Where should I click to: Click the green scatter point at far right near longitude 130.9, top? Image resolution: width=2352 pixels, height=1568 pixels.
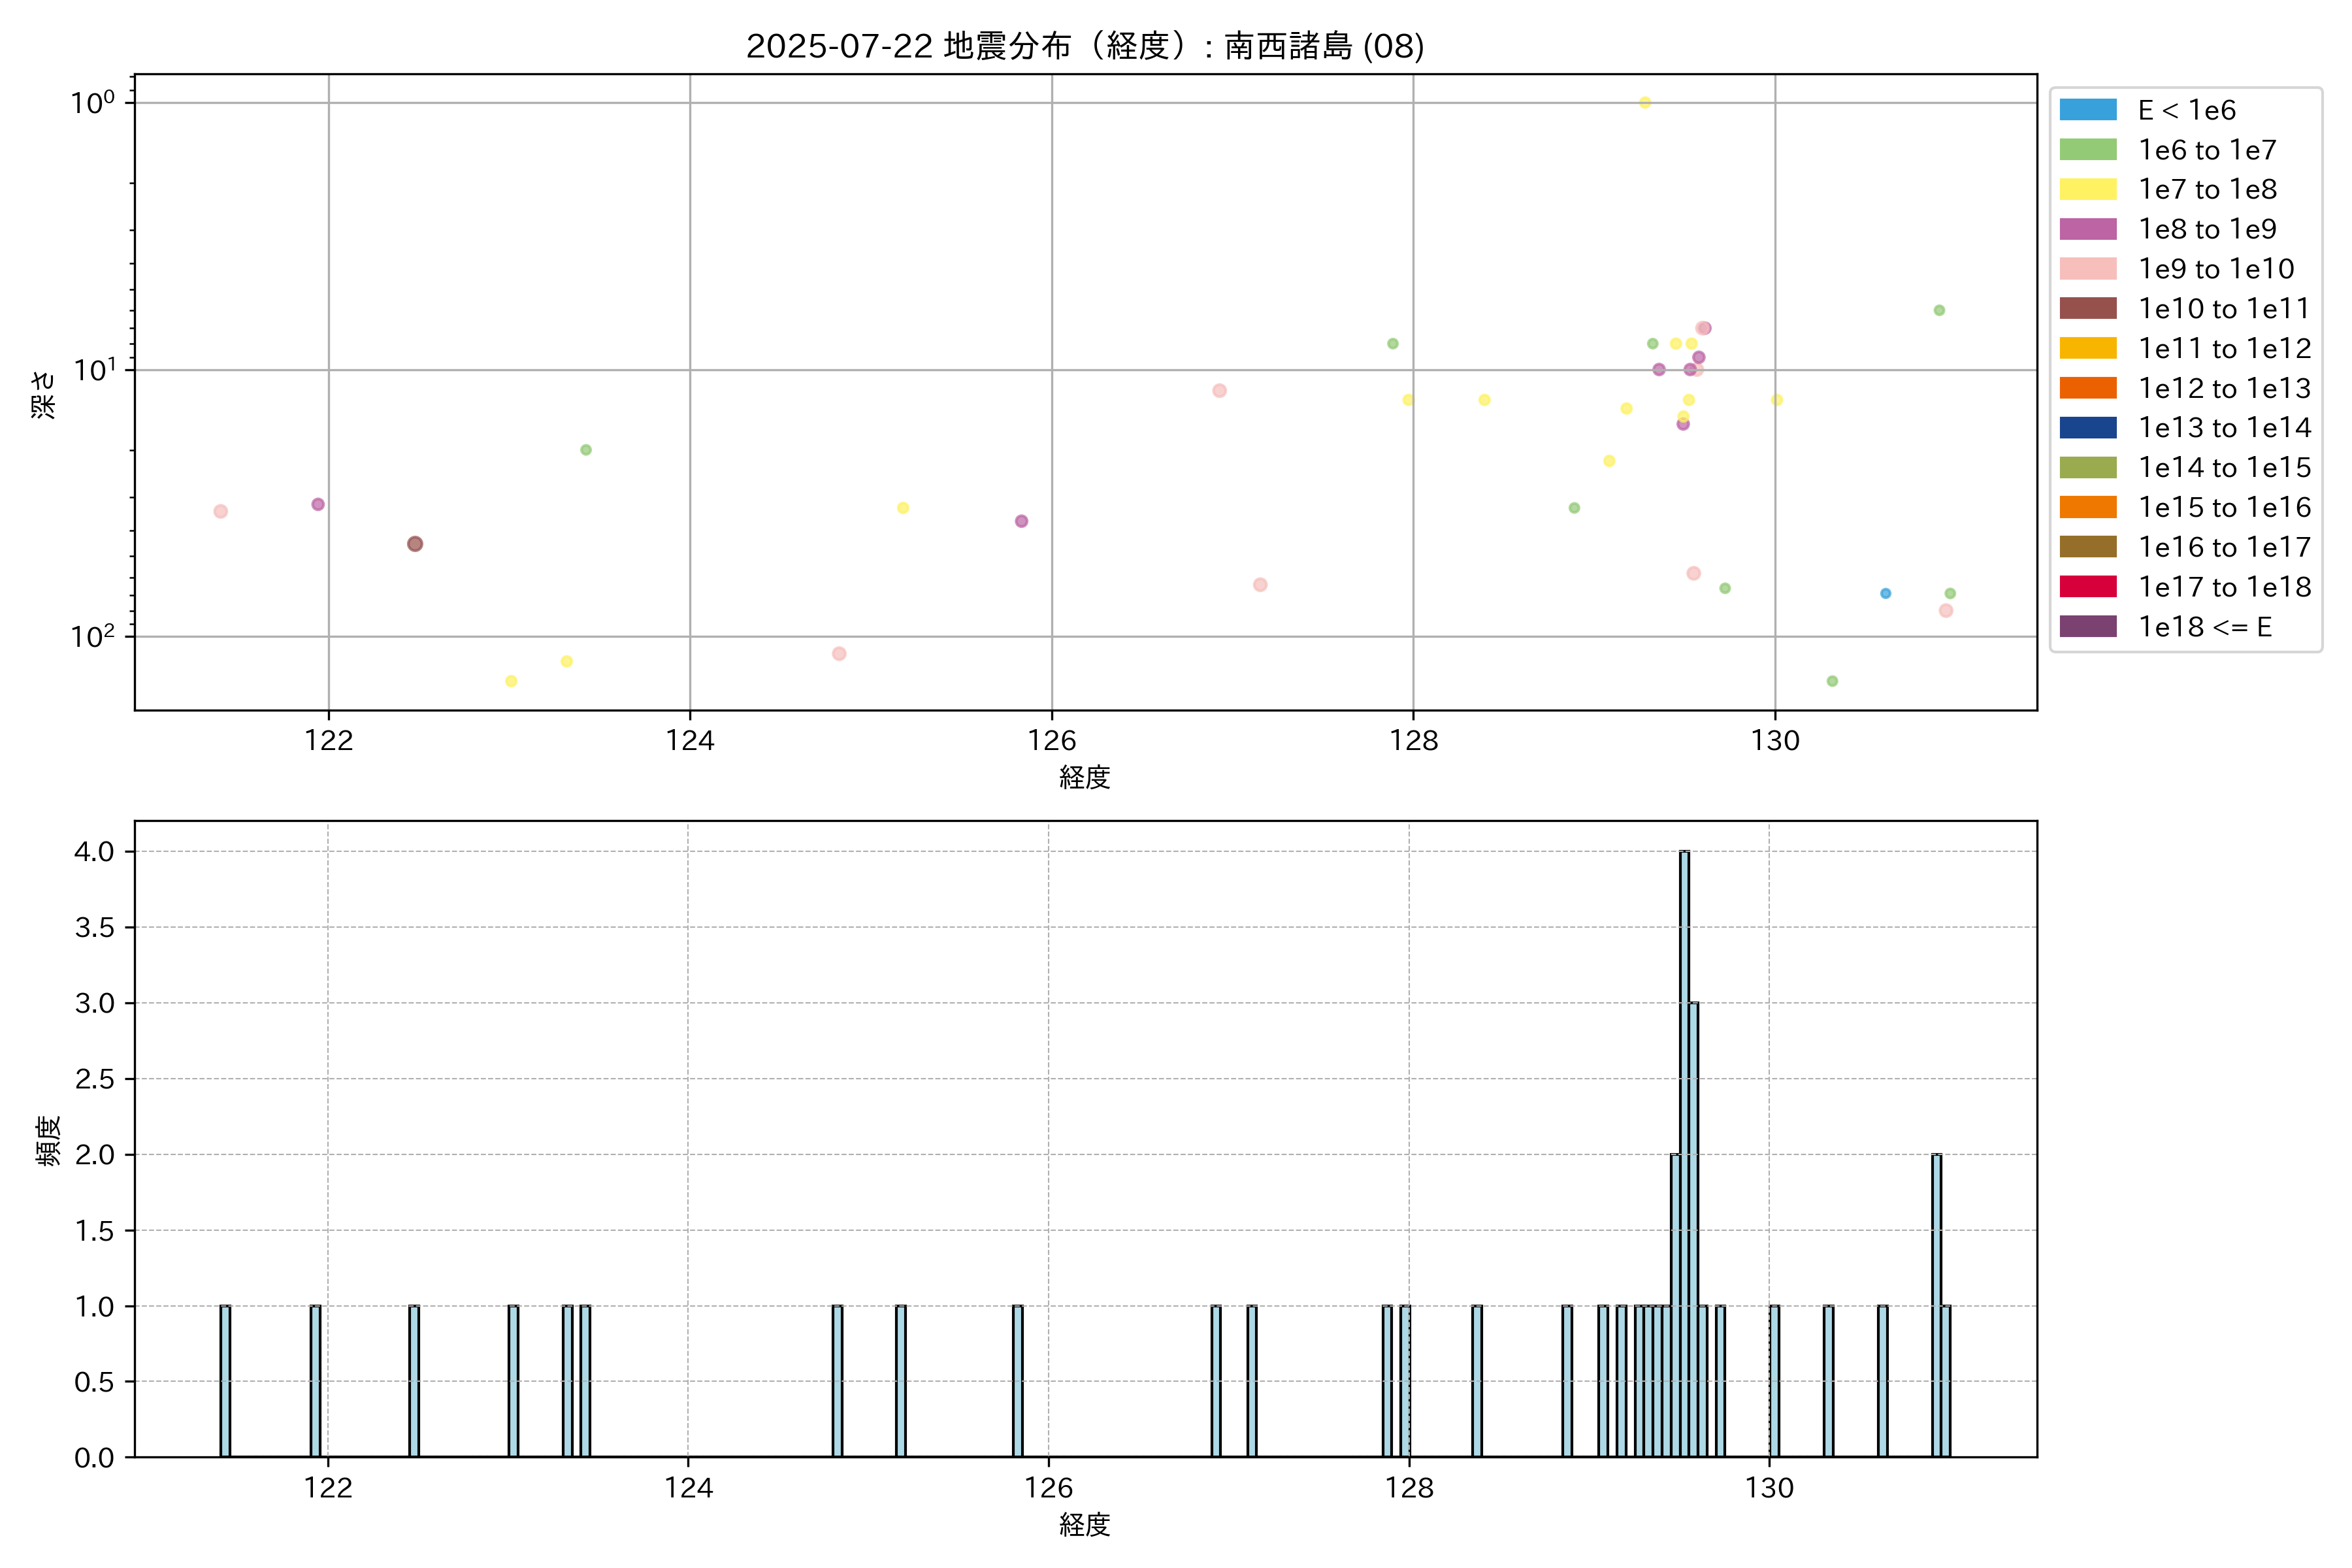(x=1939, y=310)
